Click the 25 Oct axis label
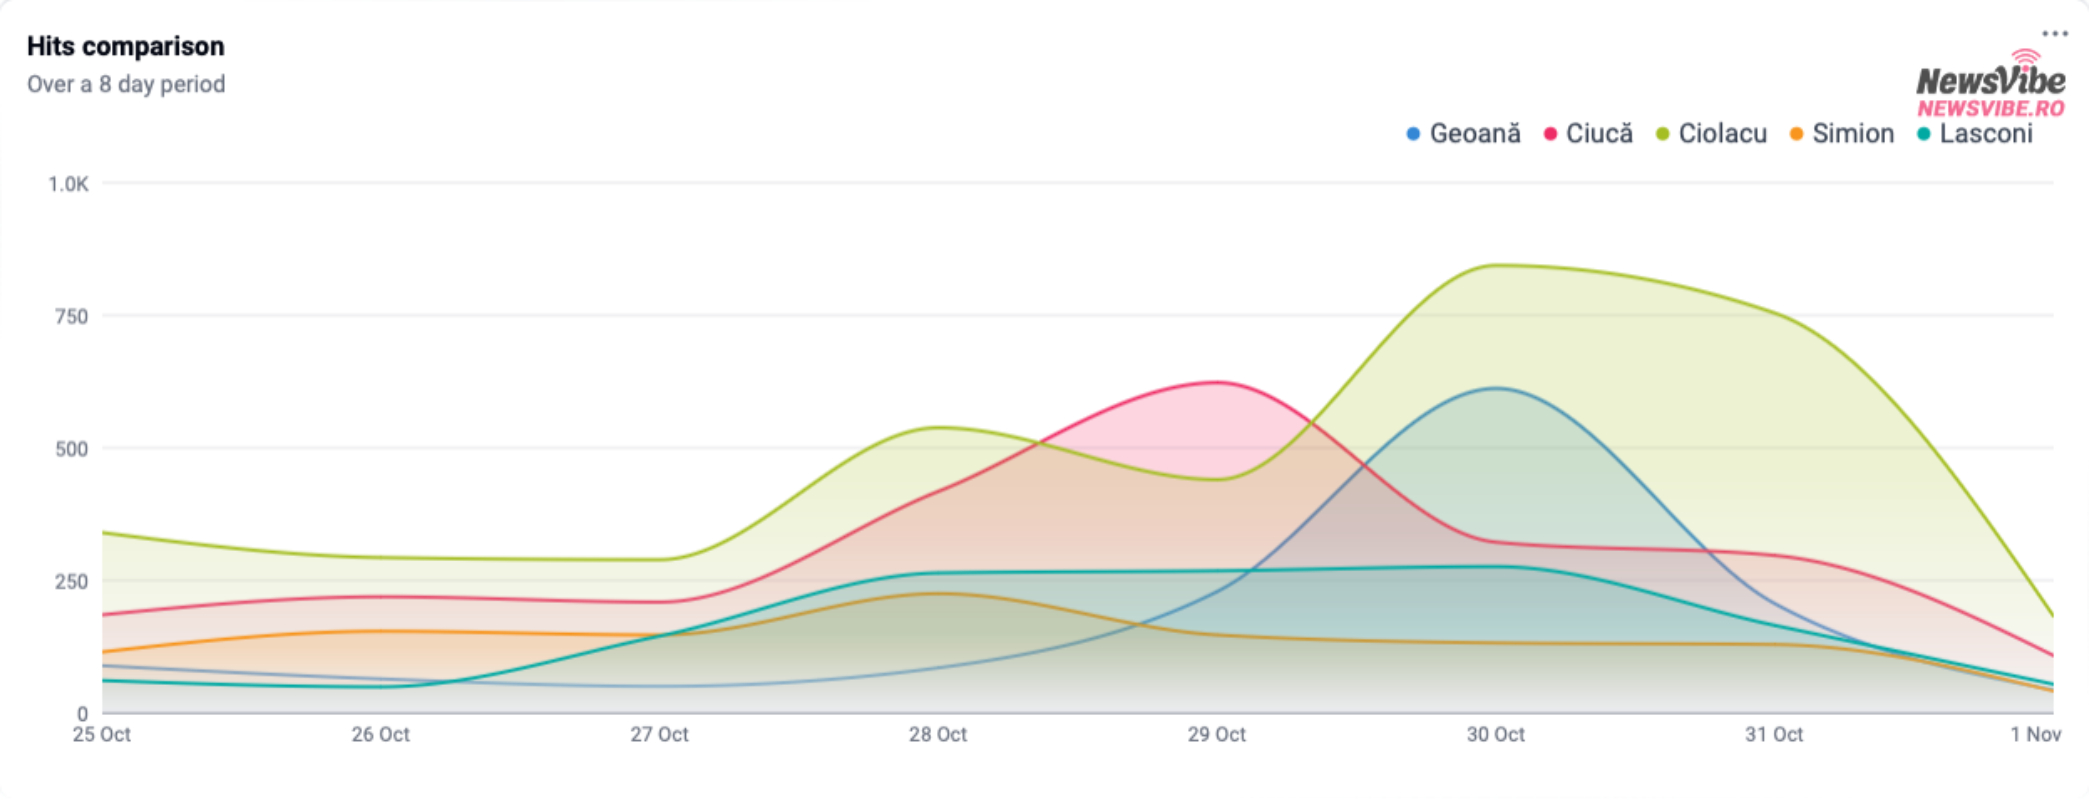Image resolution: width=2089 pixels, height=800 pixels. tap(102, 734)
